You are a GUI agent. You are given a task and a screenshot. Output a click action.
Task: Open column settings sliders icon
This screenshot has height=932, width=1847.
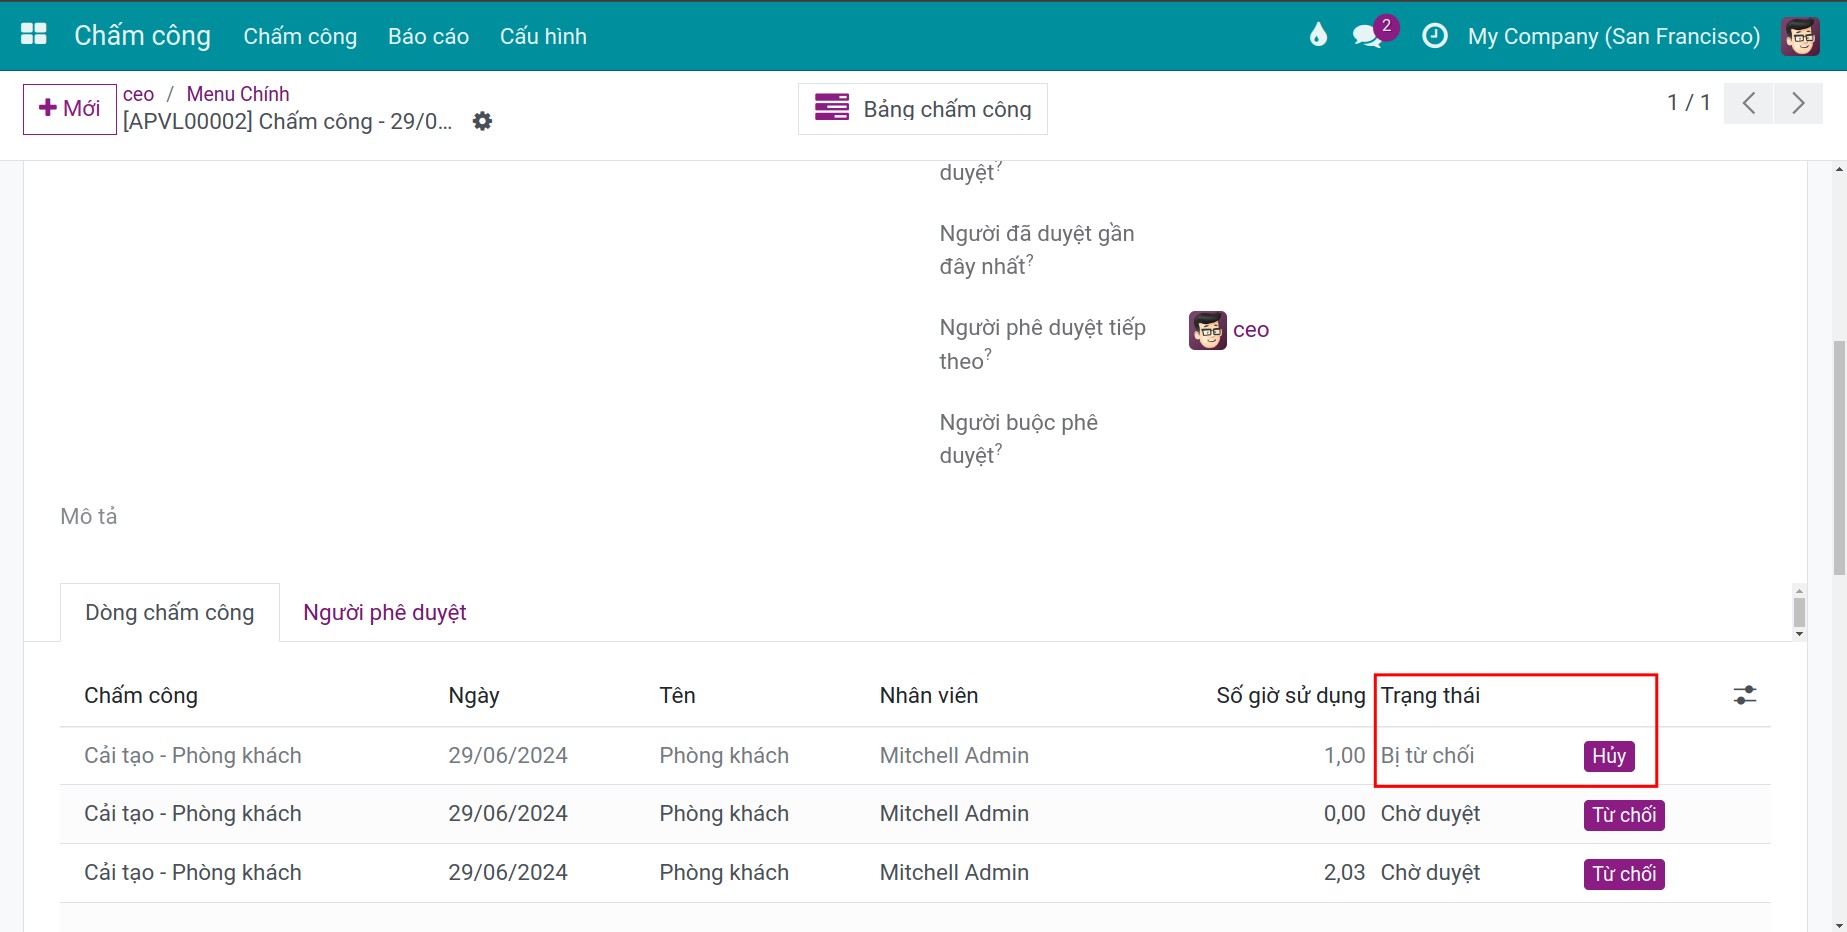point(1744,695)
